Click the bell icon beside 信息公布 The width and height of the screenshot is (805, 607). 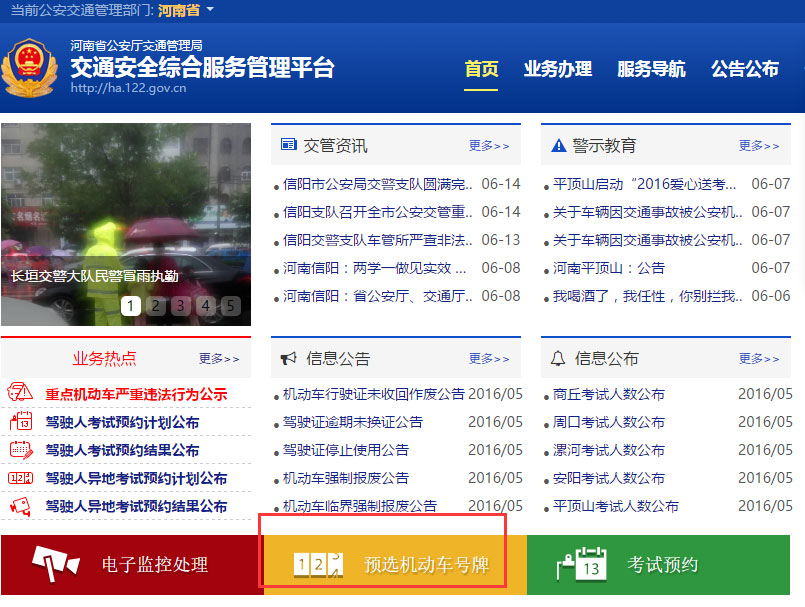click(556, 358)
